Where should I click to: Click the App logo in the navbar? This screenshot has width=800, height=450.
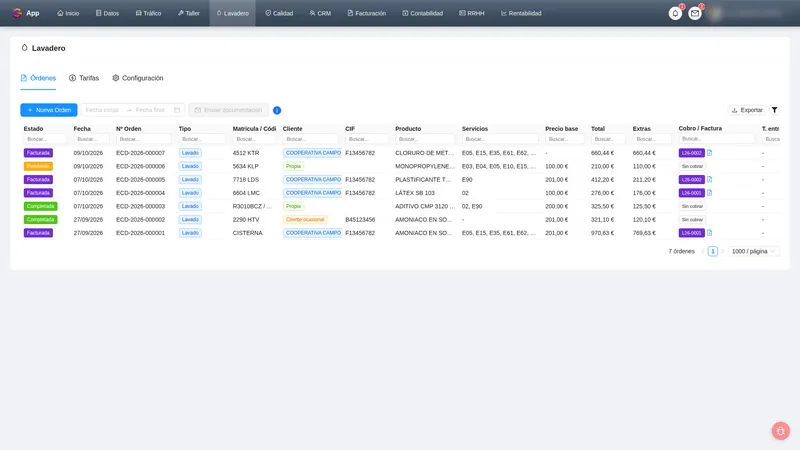click(x=26, y=13)
